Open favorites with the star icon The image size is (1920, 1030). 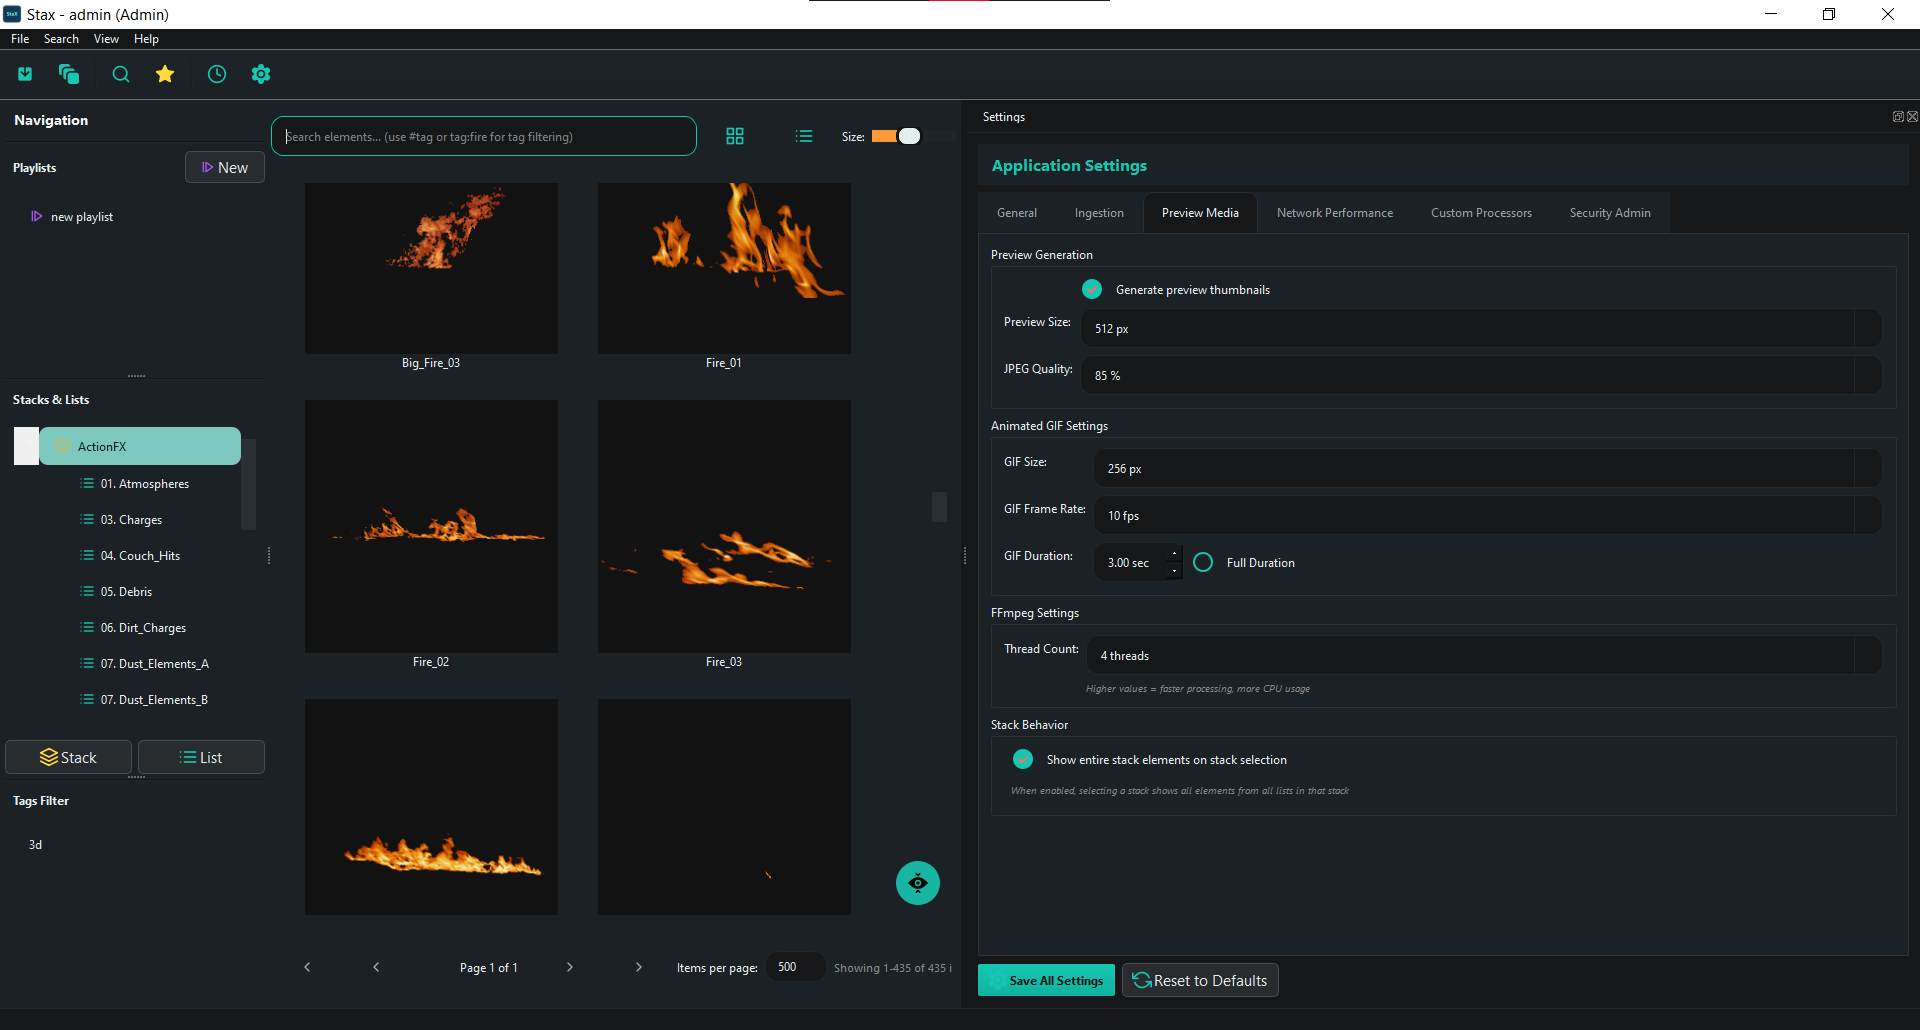tap(165, 74)
